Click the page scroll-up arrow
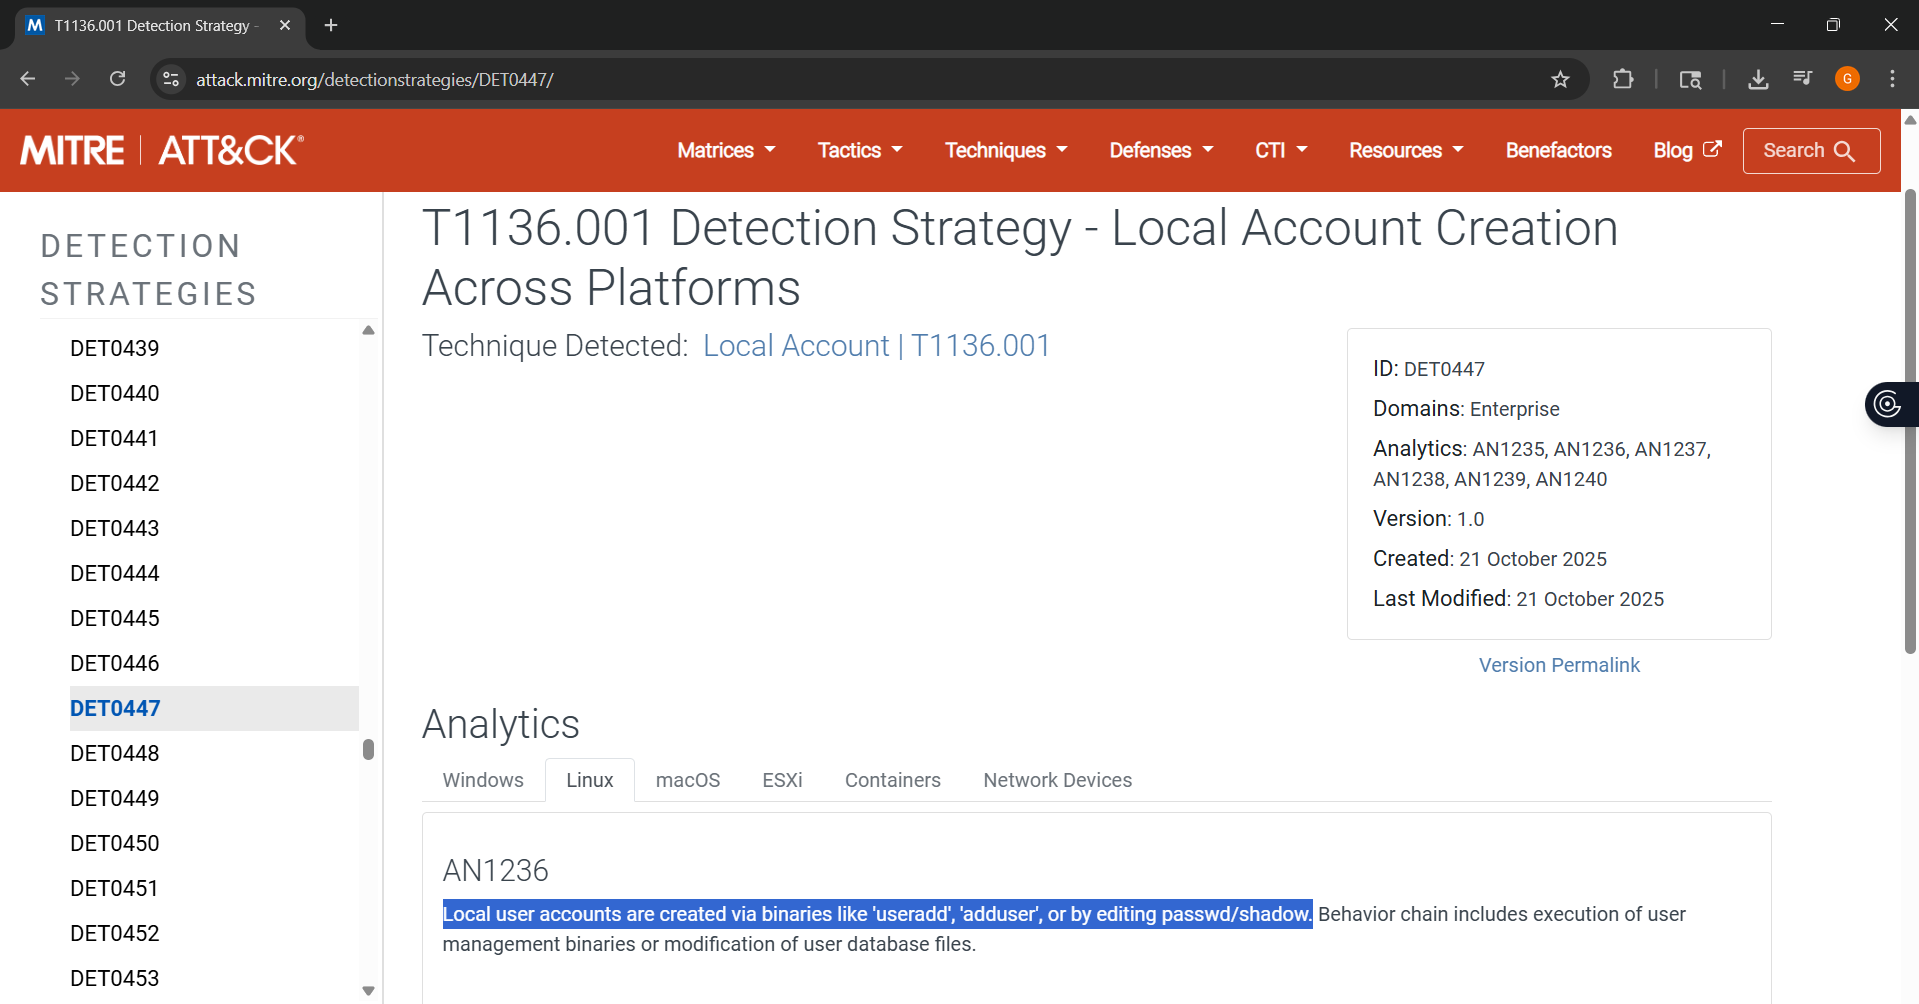The height and width of the screenshot is (1004, 1919). click(1910, 119)
